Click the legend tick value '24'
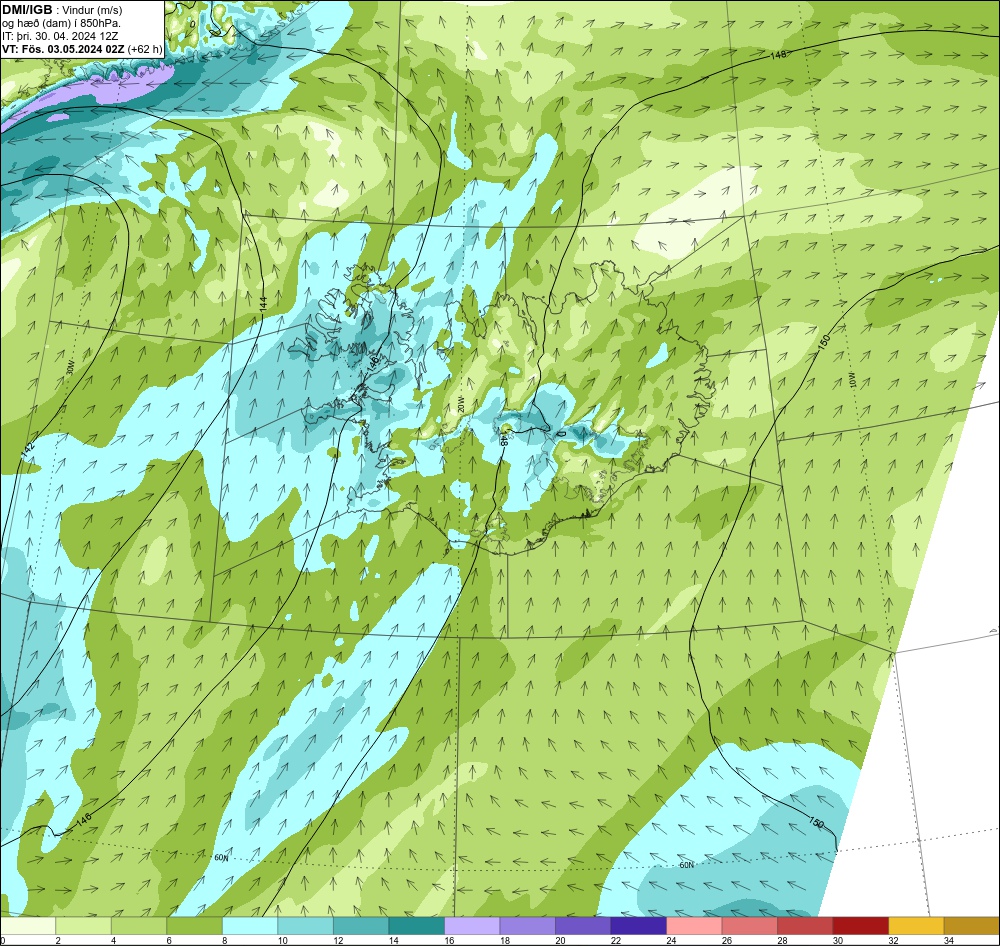The image size is (1000, 946). click(x=671, y=940)
